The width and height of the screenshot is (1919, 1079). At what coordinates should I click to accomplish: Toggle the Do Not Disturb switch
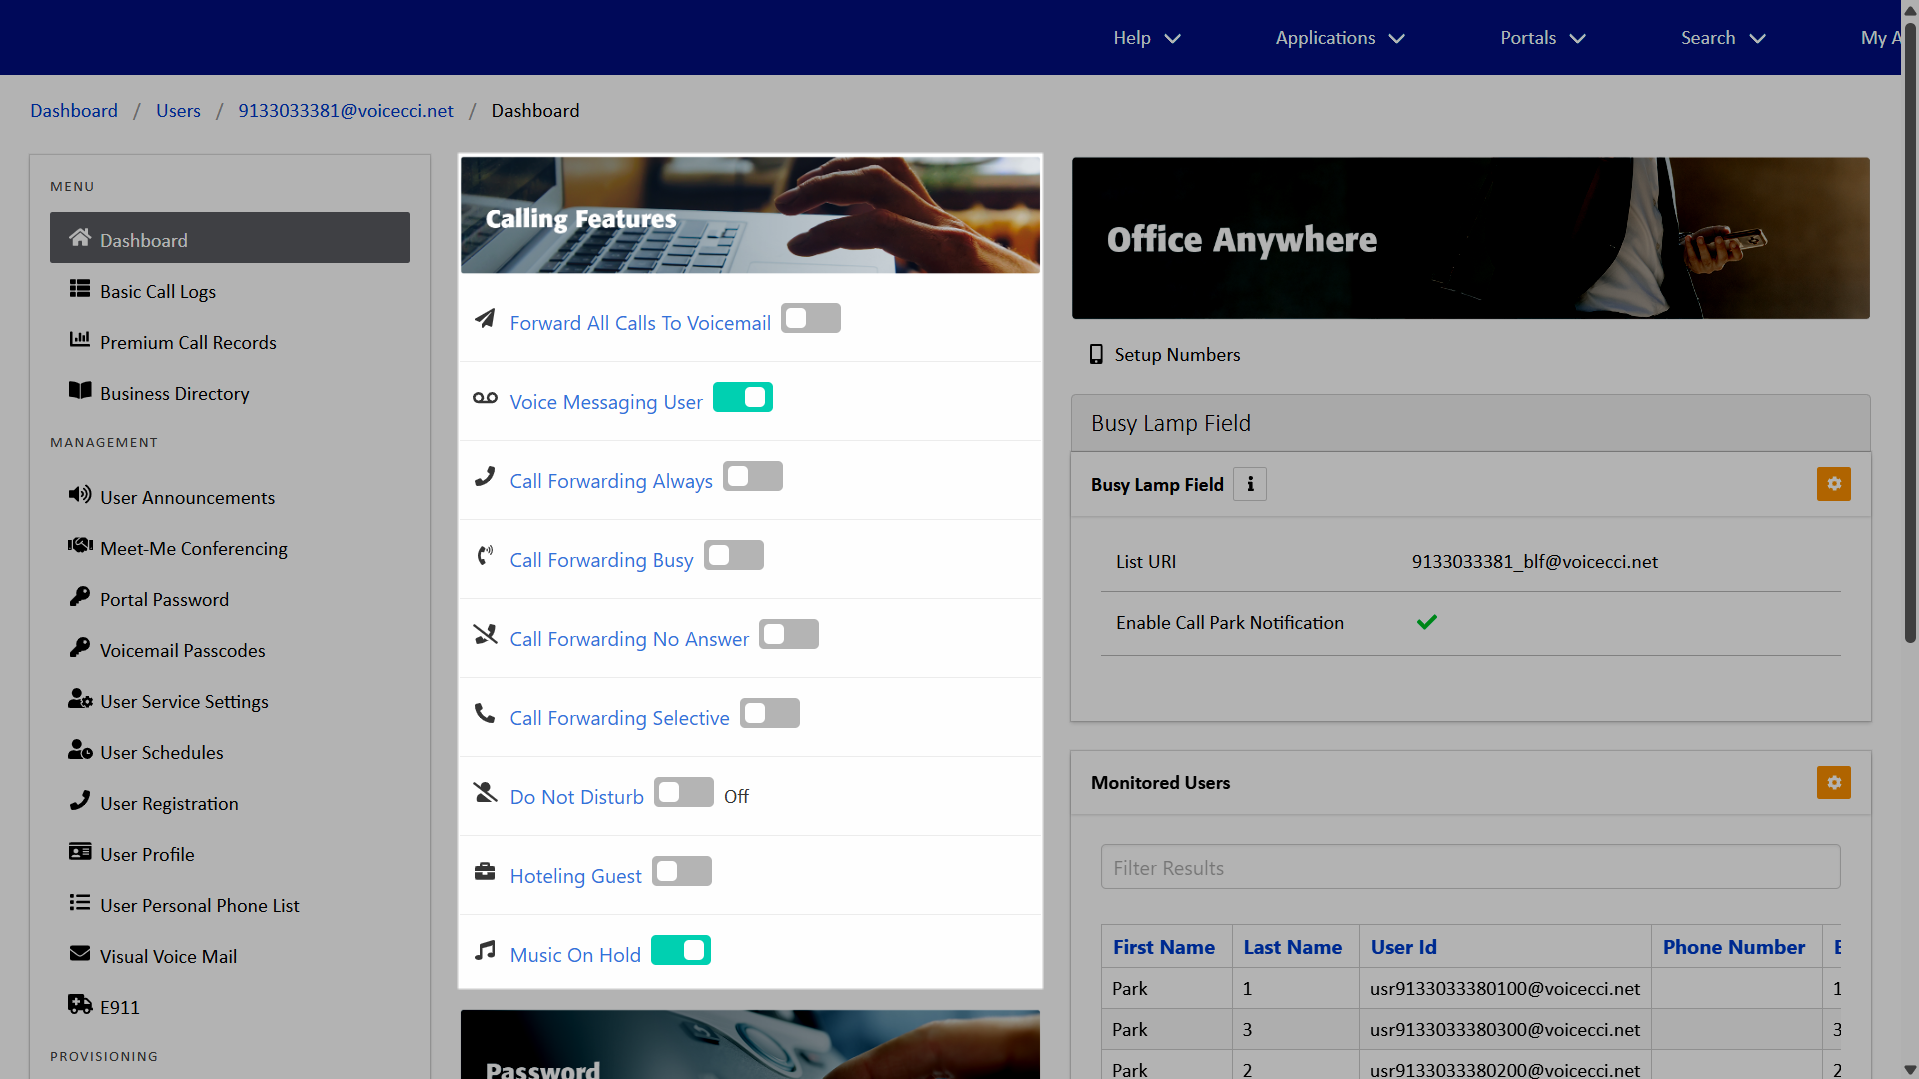tap(683, 793)
